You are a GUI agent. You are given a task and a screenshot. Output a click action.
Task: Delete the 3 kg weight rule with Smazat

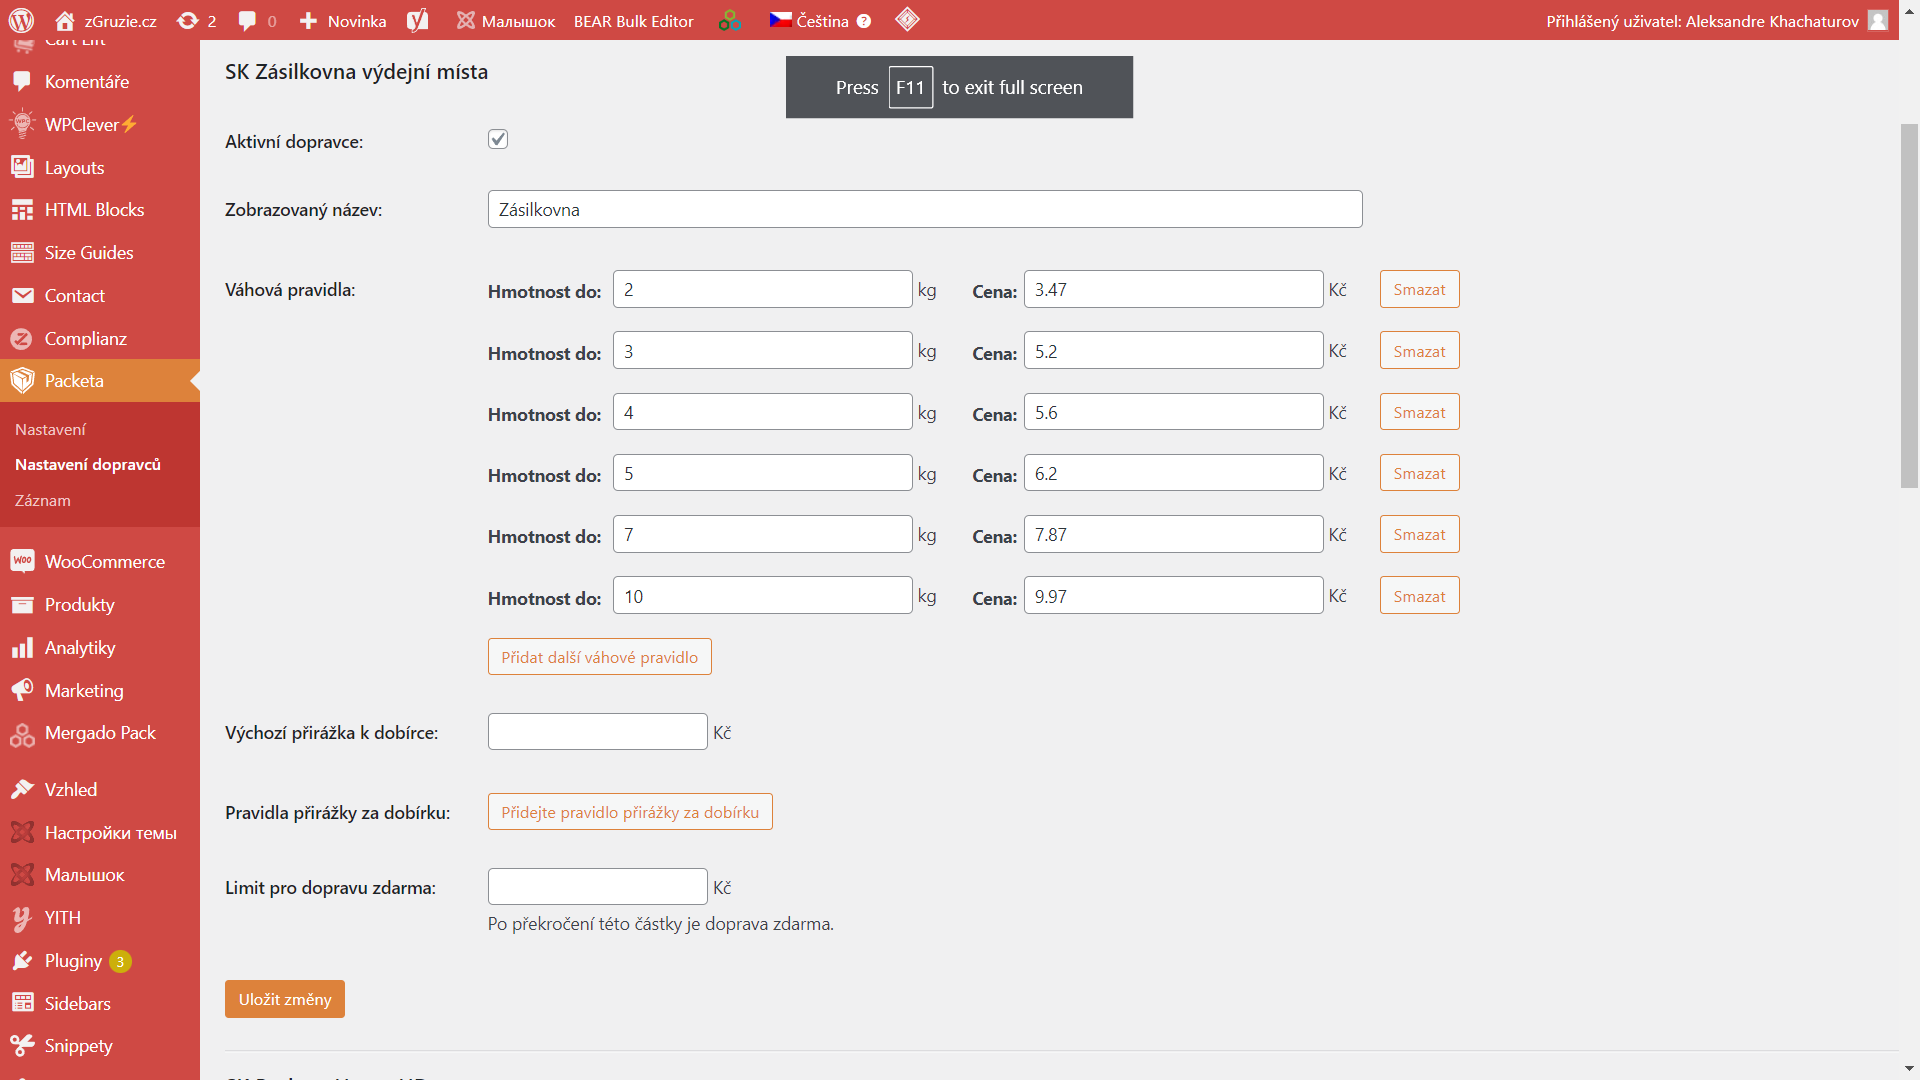coord(1420,351)
